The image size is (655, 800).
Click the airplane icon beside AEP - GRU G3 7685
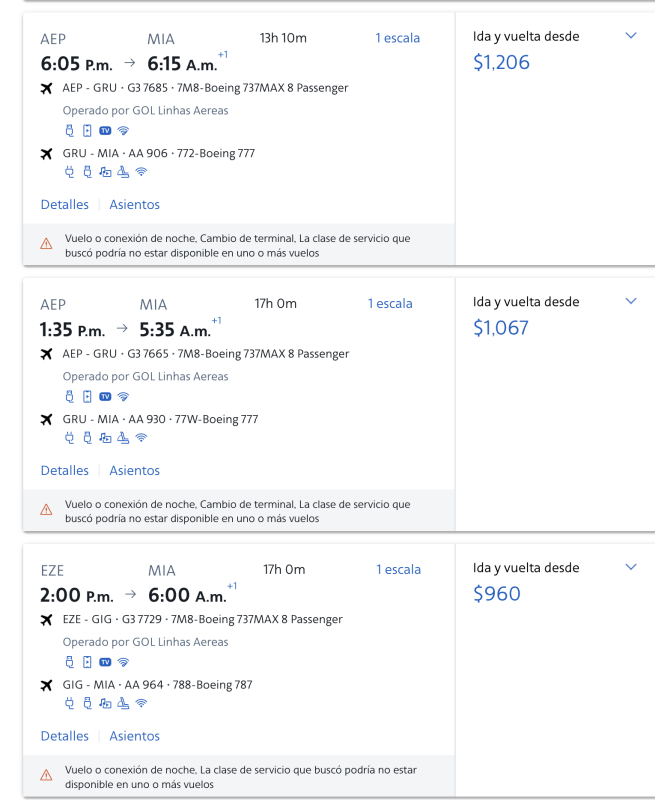point(46,89)
